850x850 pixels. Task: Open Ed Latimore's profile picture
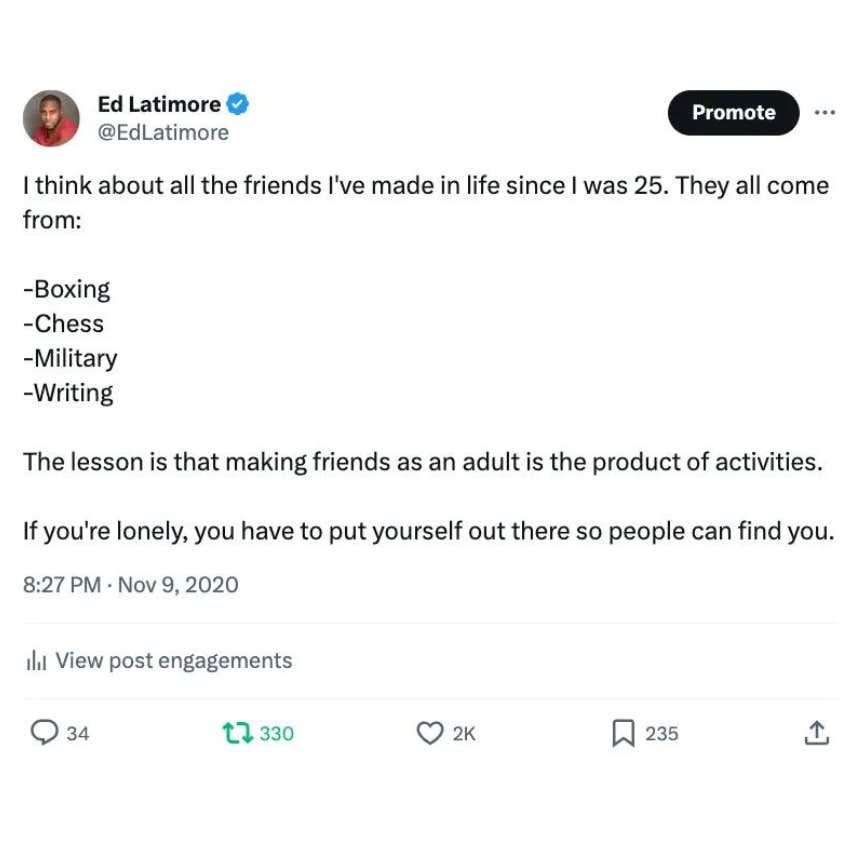51,118
